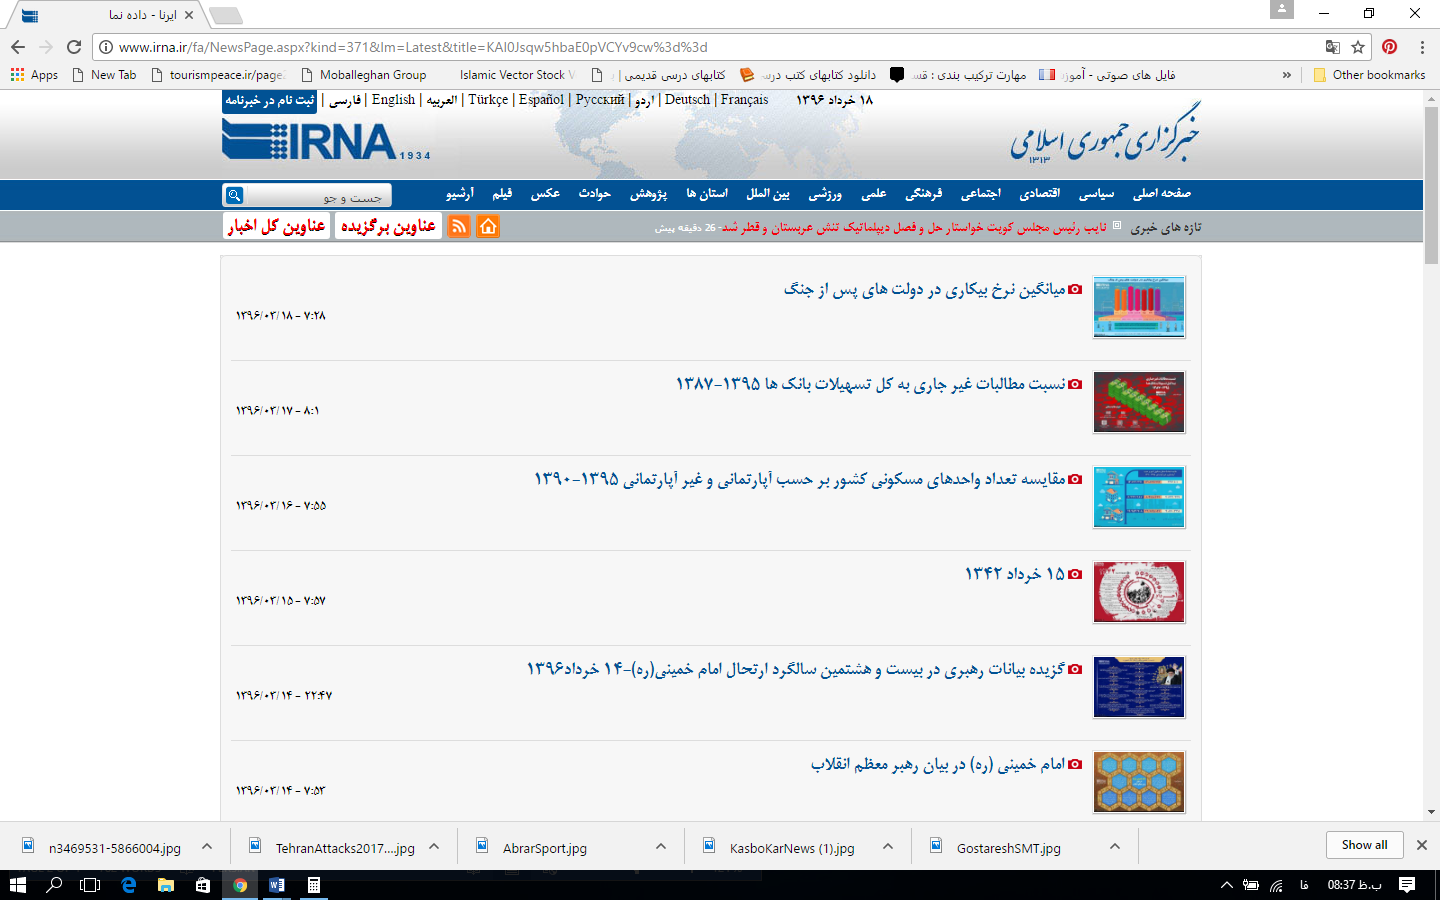The height and width of the screenshot is (900, 1440).
Task: Click the RSS feed icon
Action: [459, 227]
